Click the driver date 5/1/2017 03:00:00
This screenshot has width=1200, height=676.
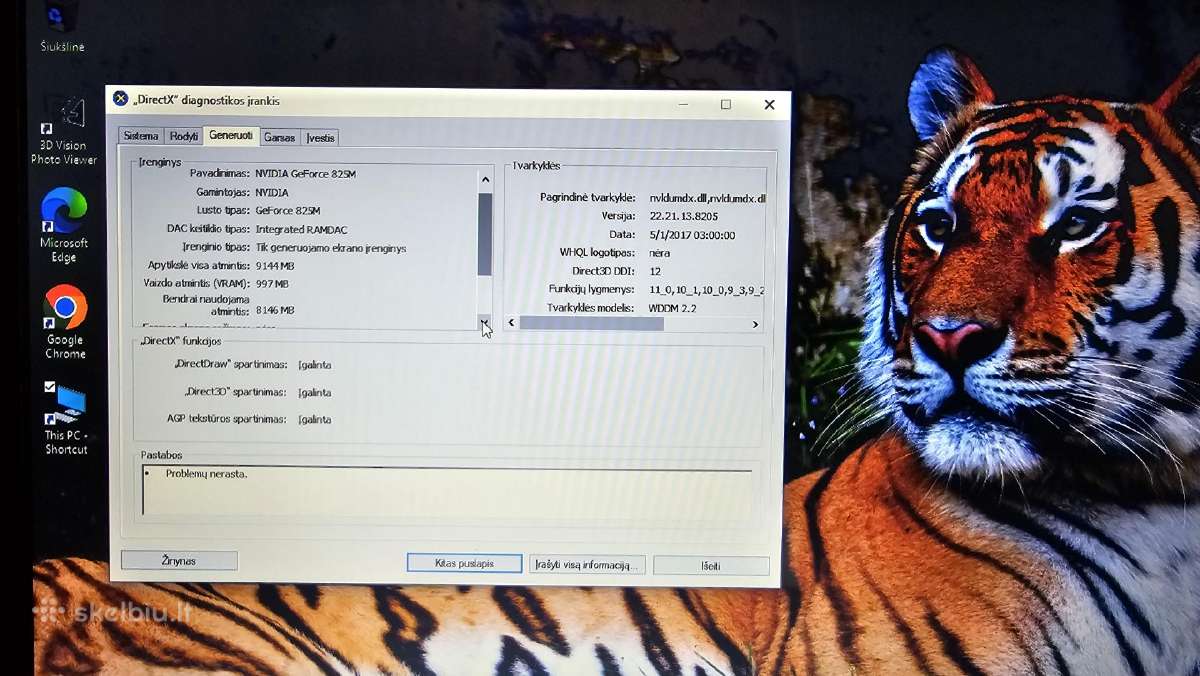pos(692,235)
